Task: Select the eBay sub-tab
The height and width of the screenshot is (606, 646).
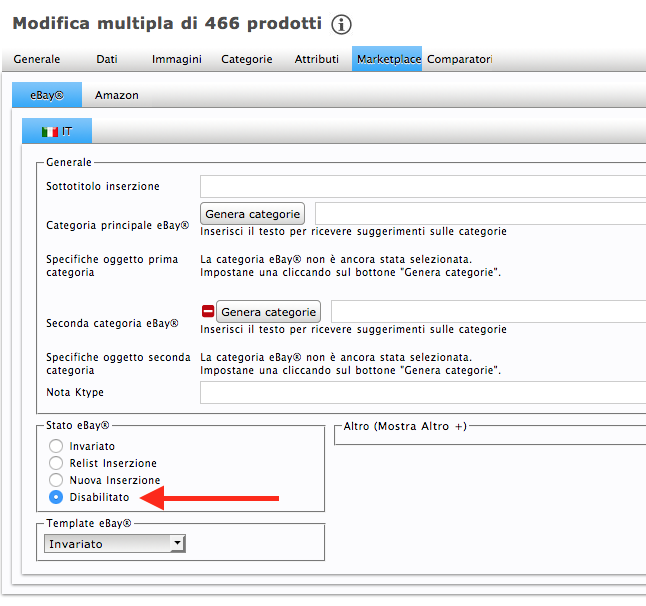Action: click(47, 95)
